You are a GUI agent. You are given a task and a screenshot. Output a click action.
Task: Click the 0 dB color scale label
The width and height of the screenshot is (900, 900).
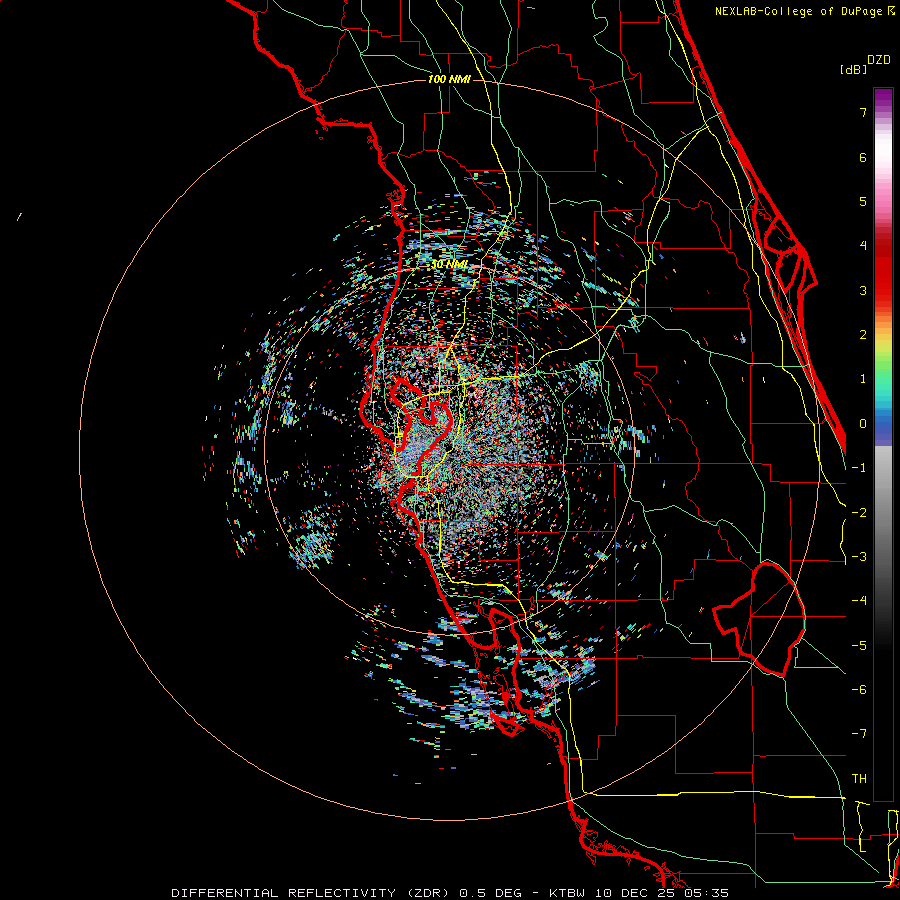863,424
